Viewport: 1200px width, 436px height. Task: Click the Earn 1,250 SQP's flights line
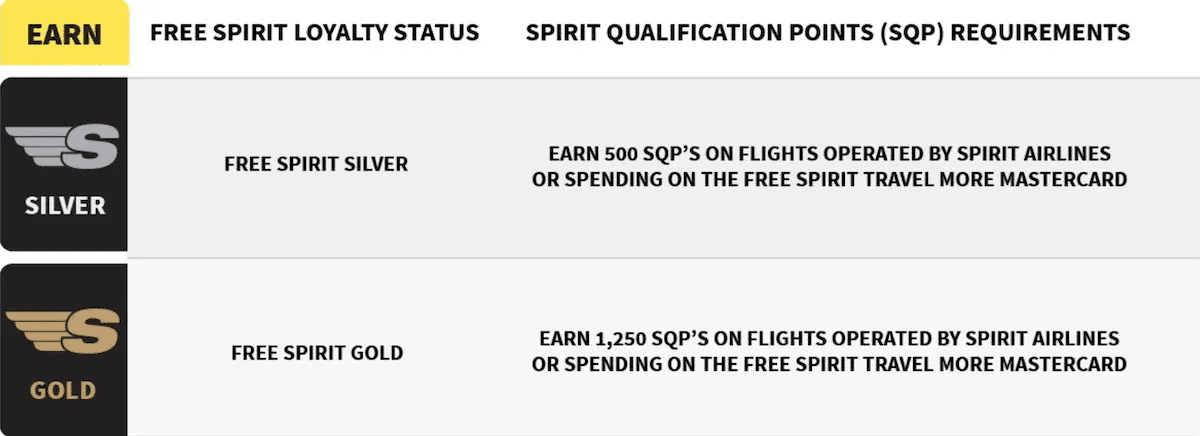(830, 338)
